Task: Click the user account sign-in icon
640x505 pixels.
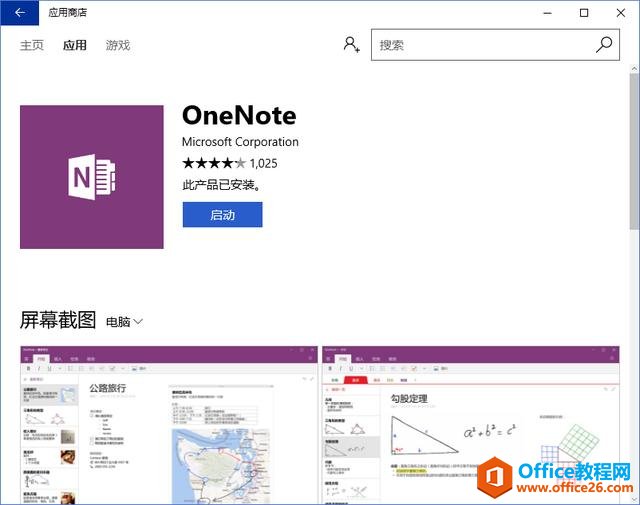Action: click(x=351, y=44)
